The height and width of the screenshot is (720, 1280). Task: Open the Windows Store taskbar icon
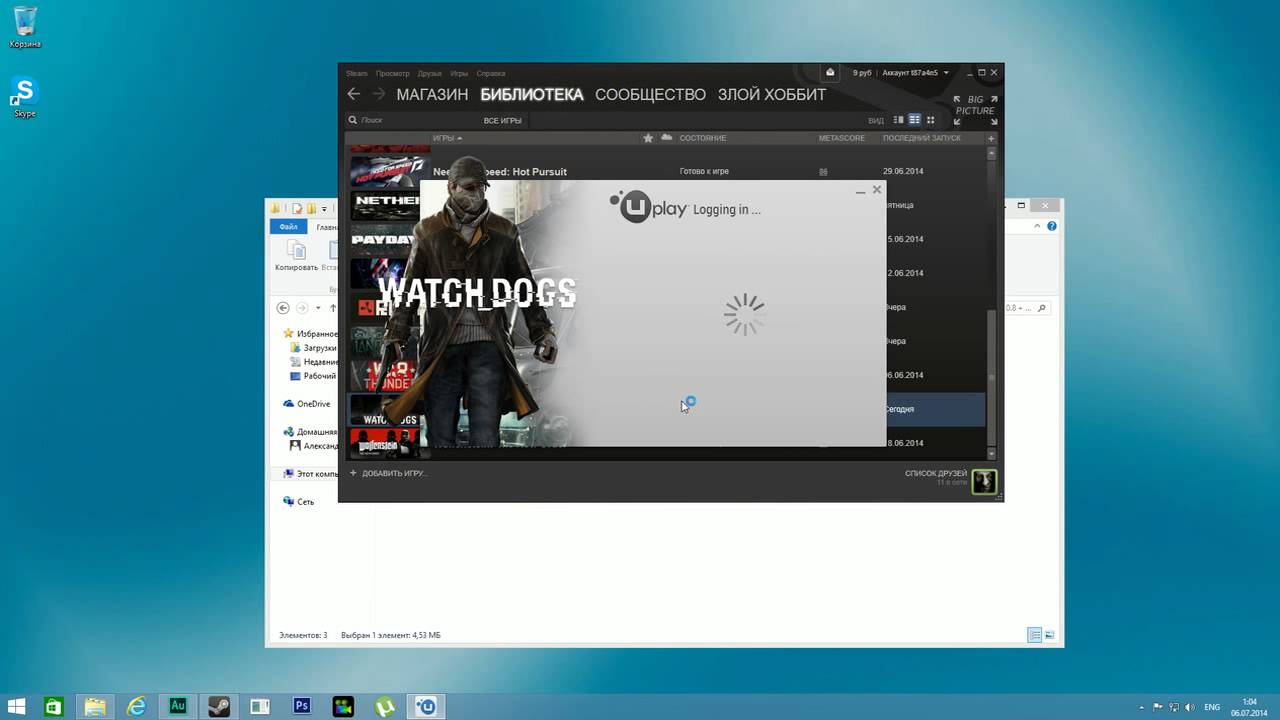click(54, 706)
